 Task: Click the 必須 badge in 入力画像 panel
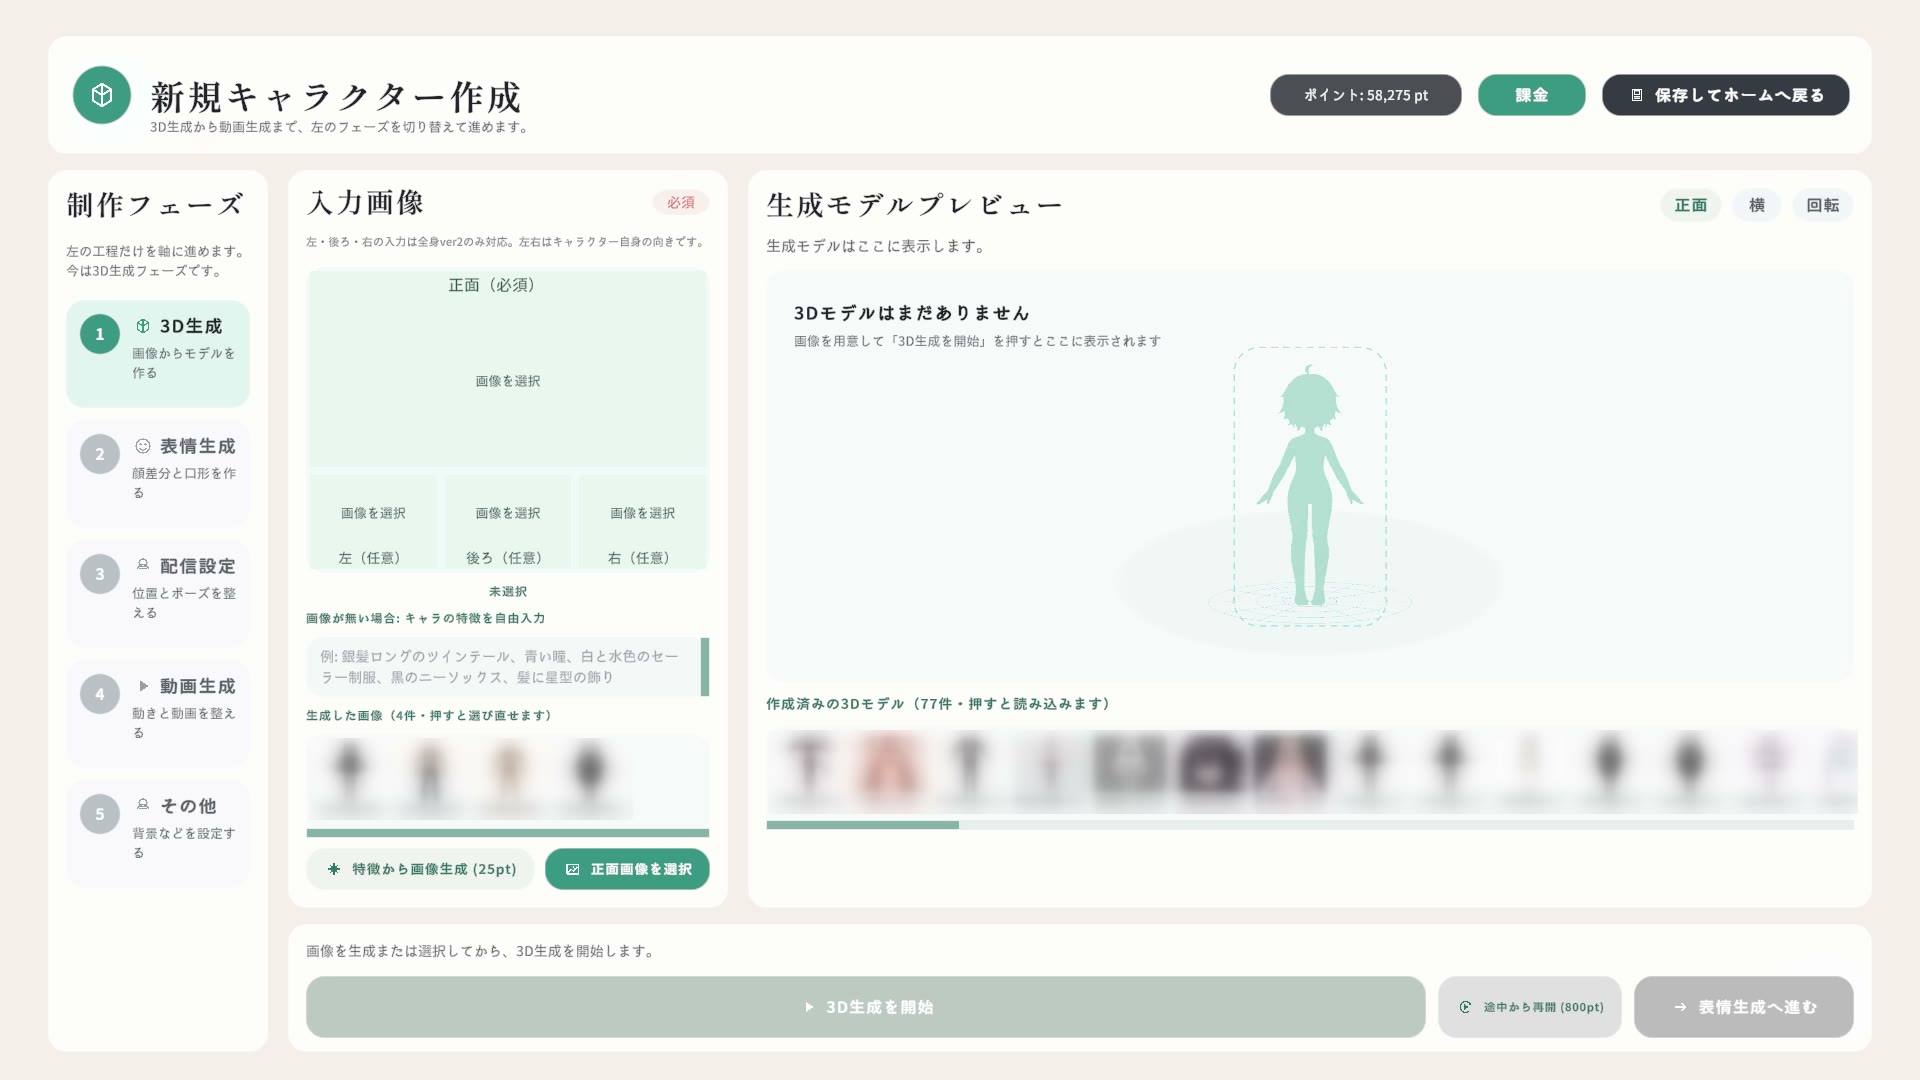(x=681, y=202)
